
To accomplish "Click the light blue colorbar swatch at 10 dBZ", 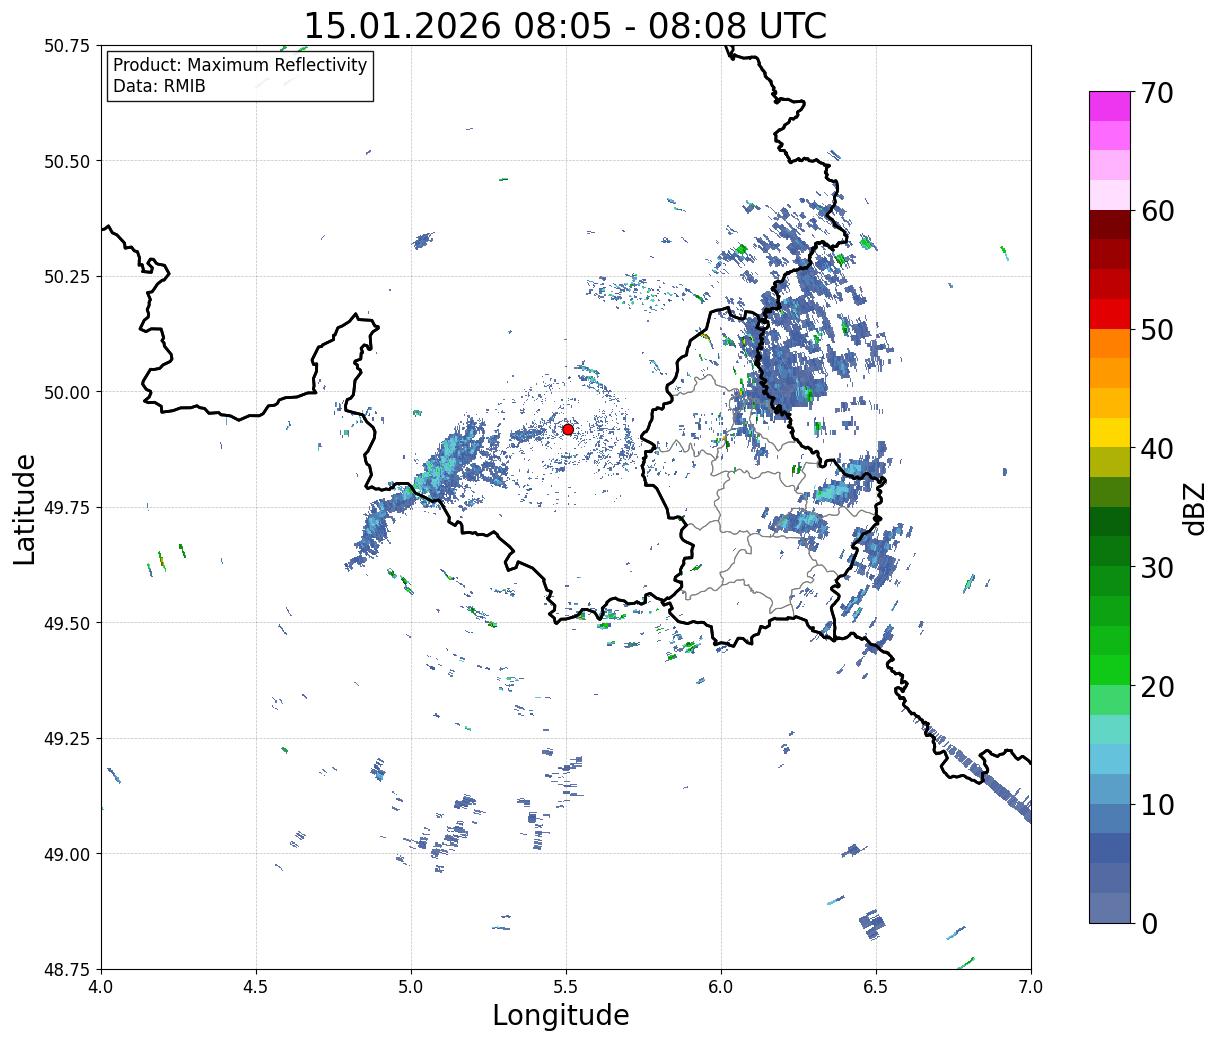I will point(1109,789).
